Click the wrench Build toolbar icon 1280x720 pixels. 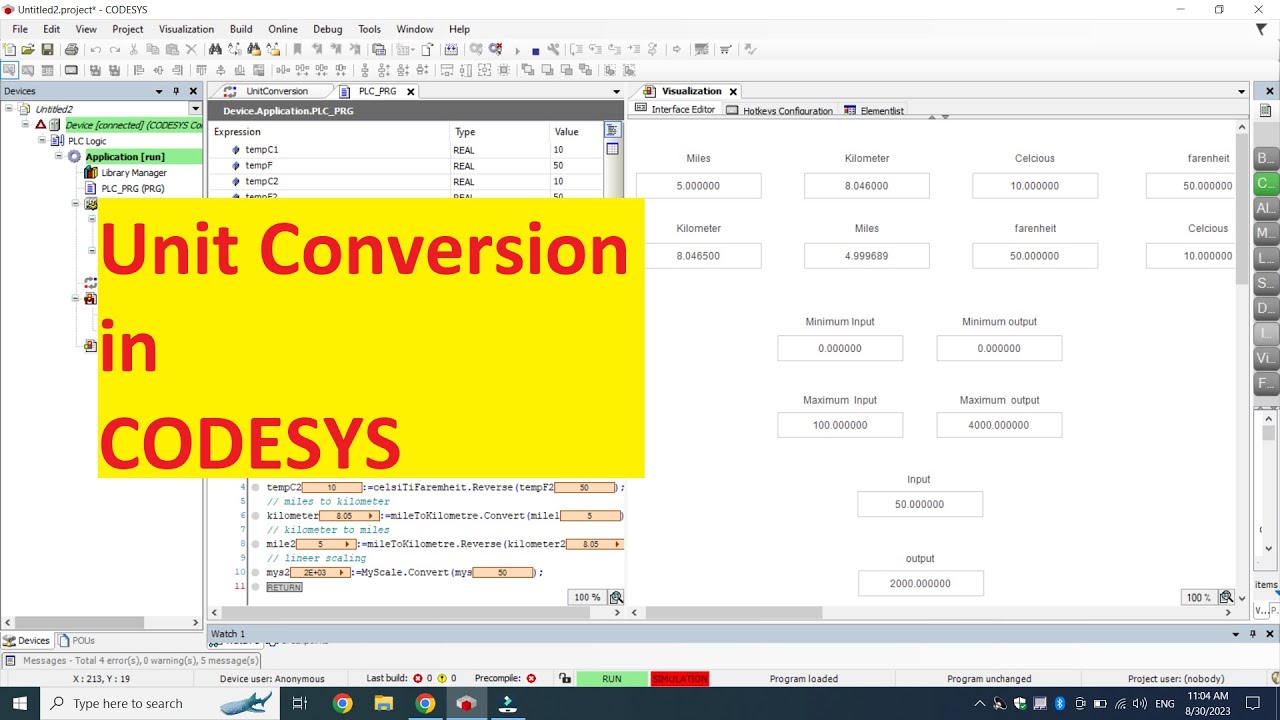553,49
